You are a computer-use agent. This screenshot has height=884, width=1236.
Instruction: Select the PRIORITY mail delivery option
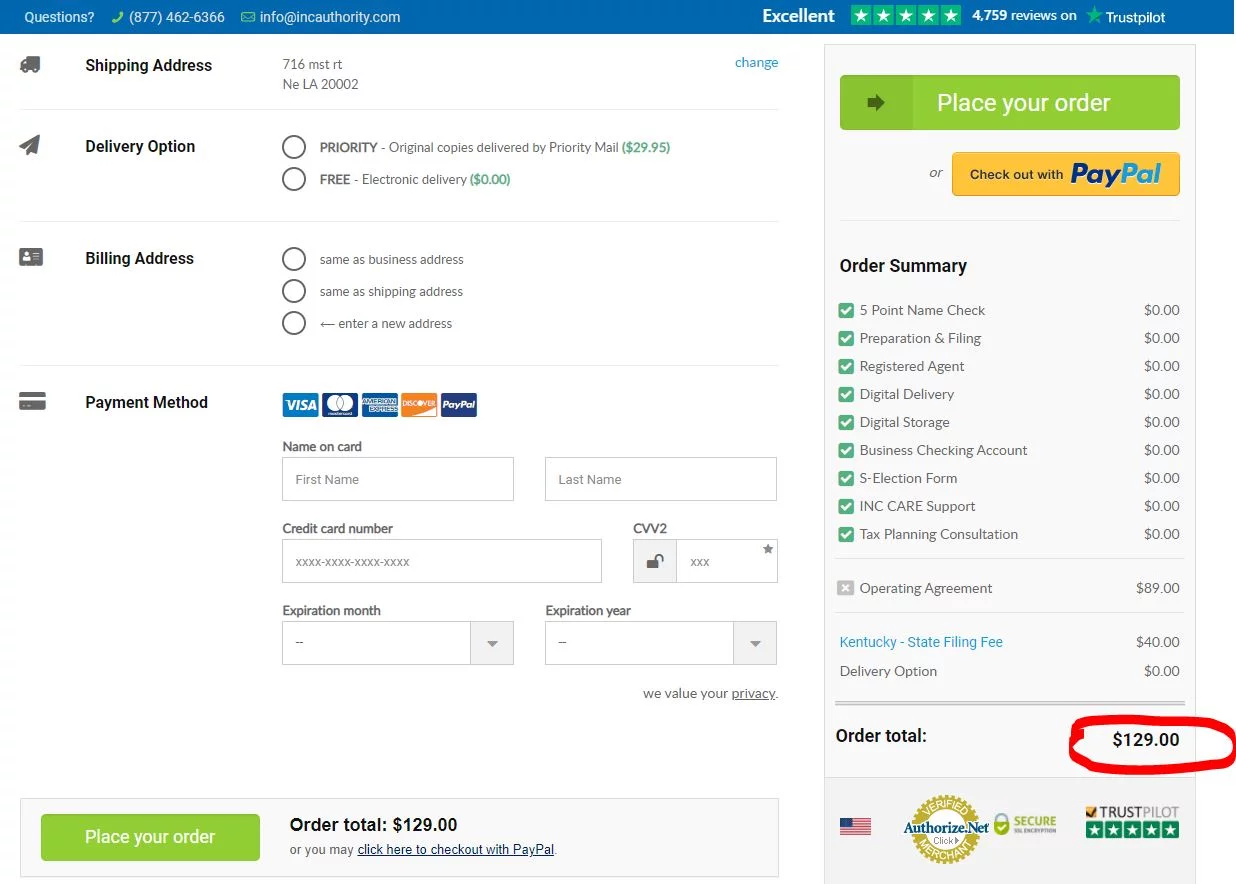(294, 148)
